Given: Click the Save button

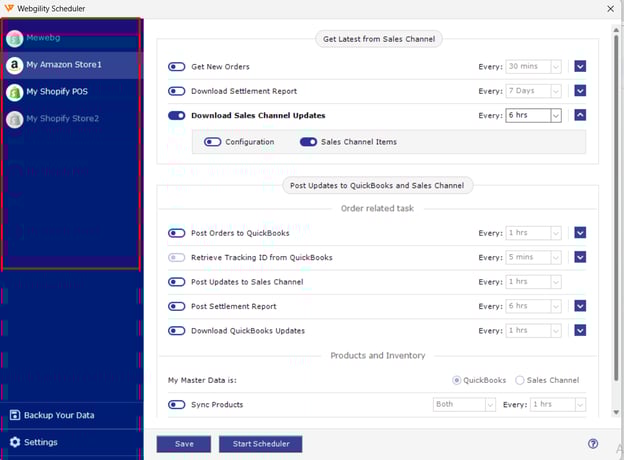Looking at the screenshot, I should pyautogui.click(x=183, y=444).
